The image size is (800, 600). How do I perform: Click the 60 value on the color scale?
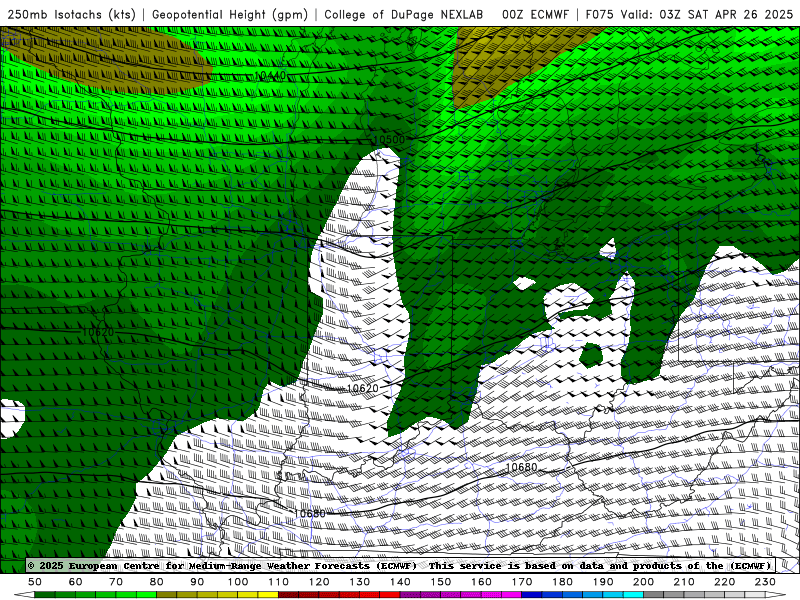coord(75,582)
